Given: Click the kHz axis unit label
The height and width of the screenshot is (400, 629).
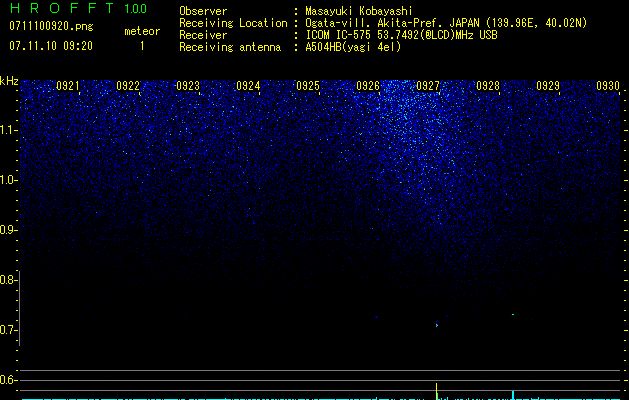Looking at the screenshot, I should [x=9, y=81].
